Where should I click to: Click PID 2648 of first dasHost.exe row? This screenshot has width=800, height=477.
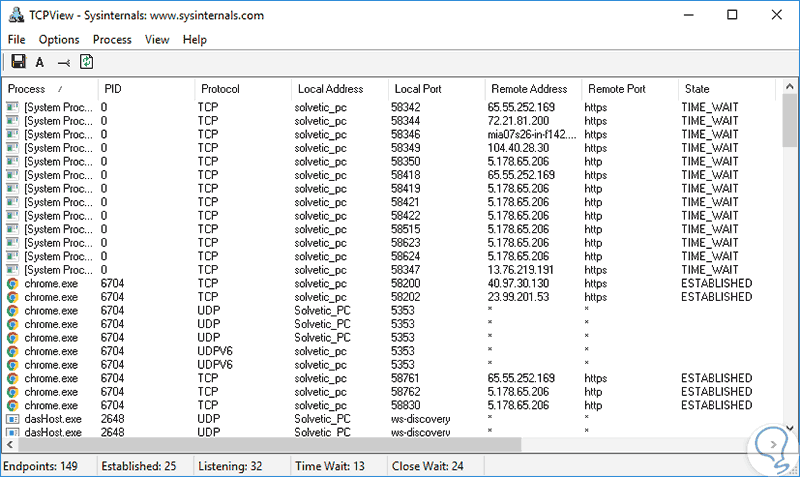pos(112,419)
